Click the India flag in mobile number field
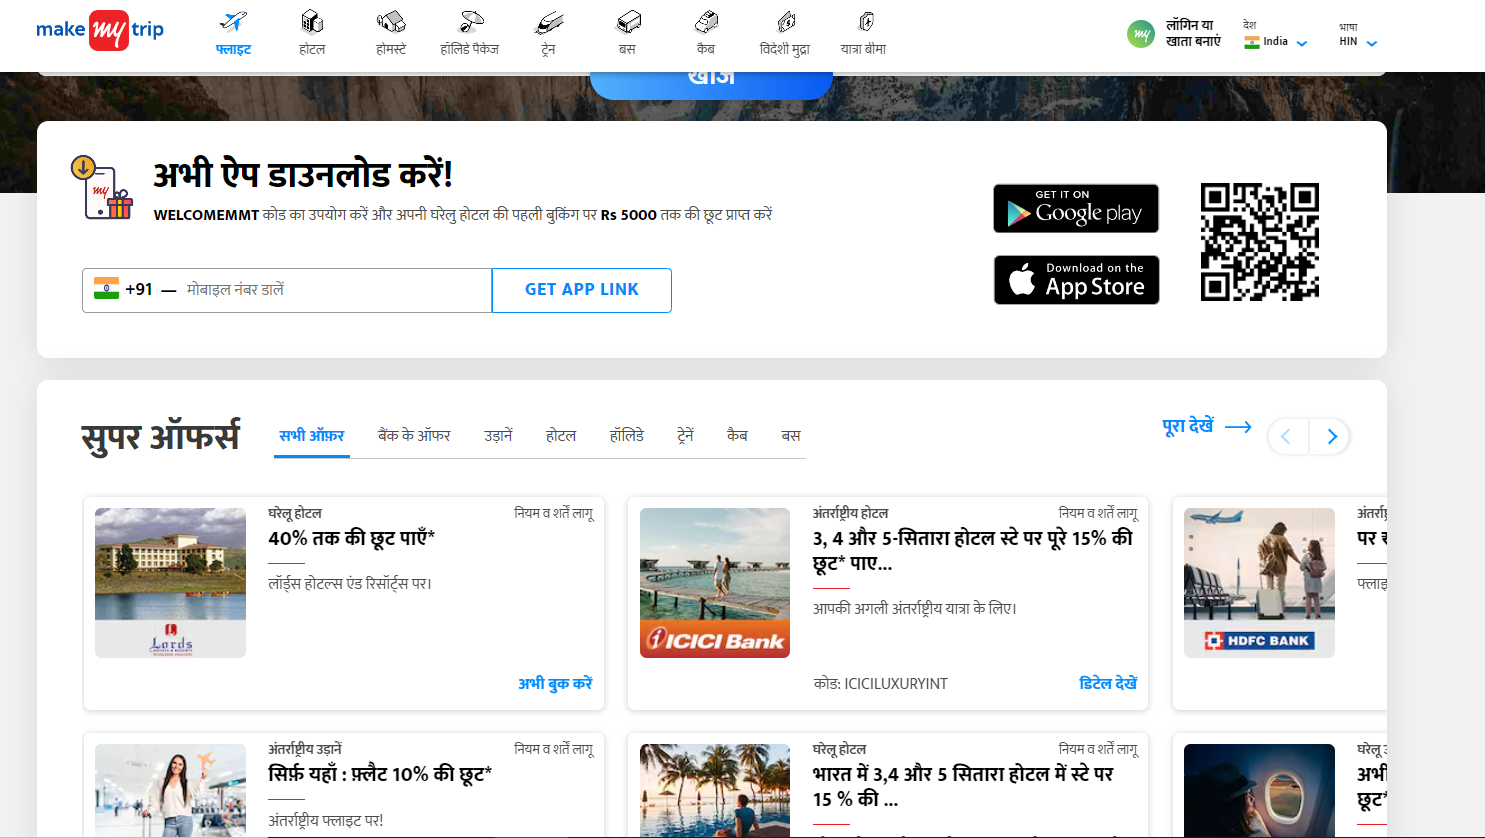 click(106, 289)
